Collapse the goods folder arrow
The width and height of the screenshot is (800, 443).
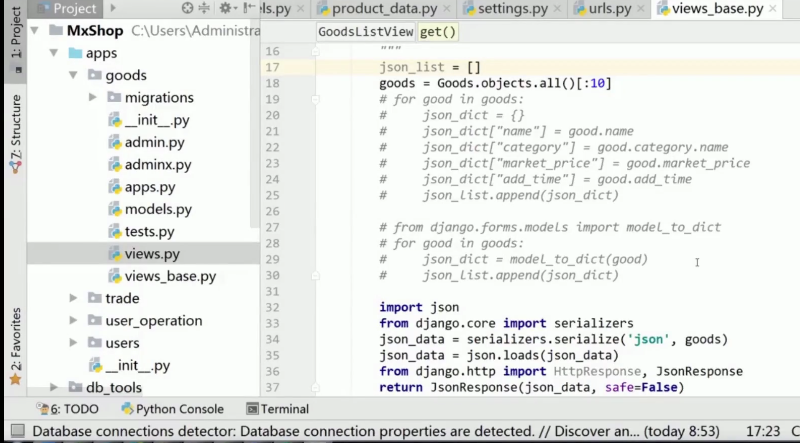click(x=73, y=75)
